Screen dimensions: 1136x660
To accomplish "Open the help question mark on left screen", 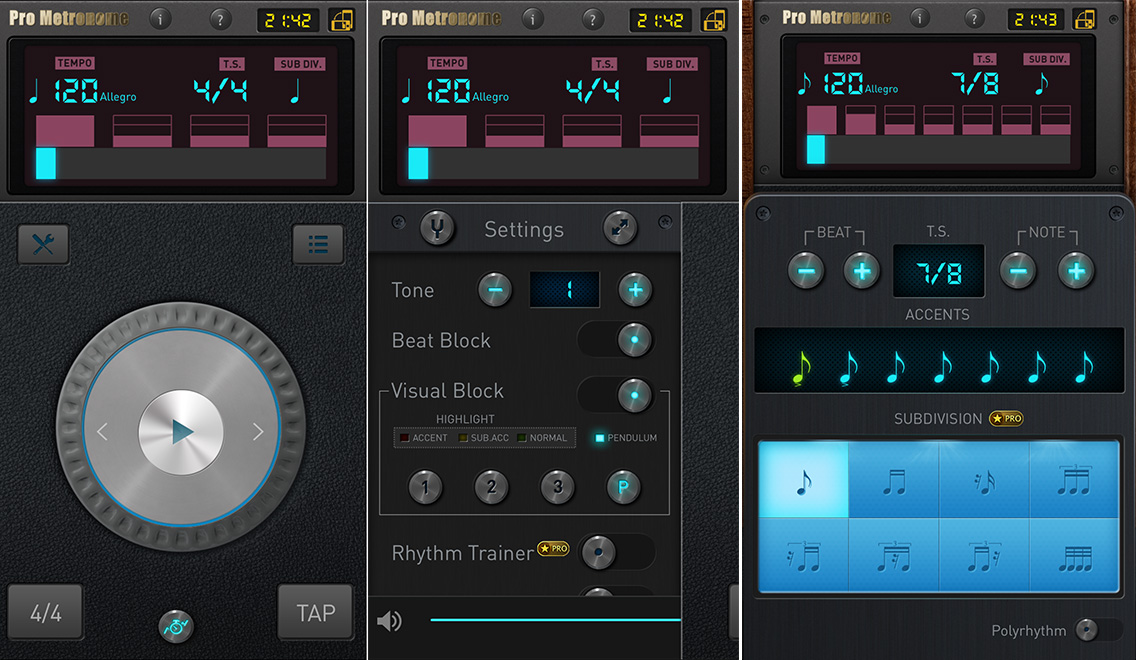I will tap(220, 19).
